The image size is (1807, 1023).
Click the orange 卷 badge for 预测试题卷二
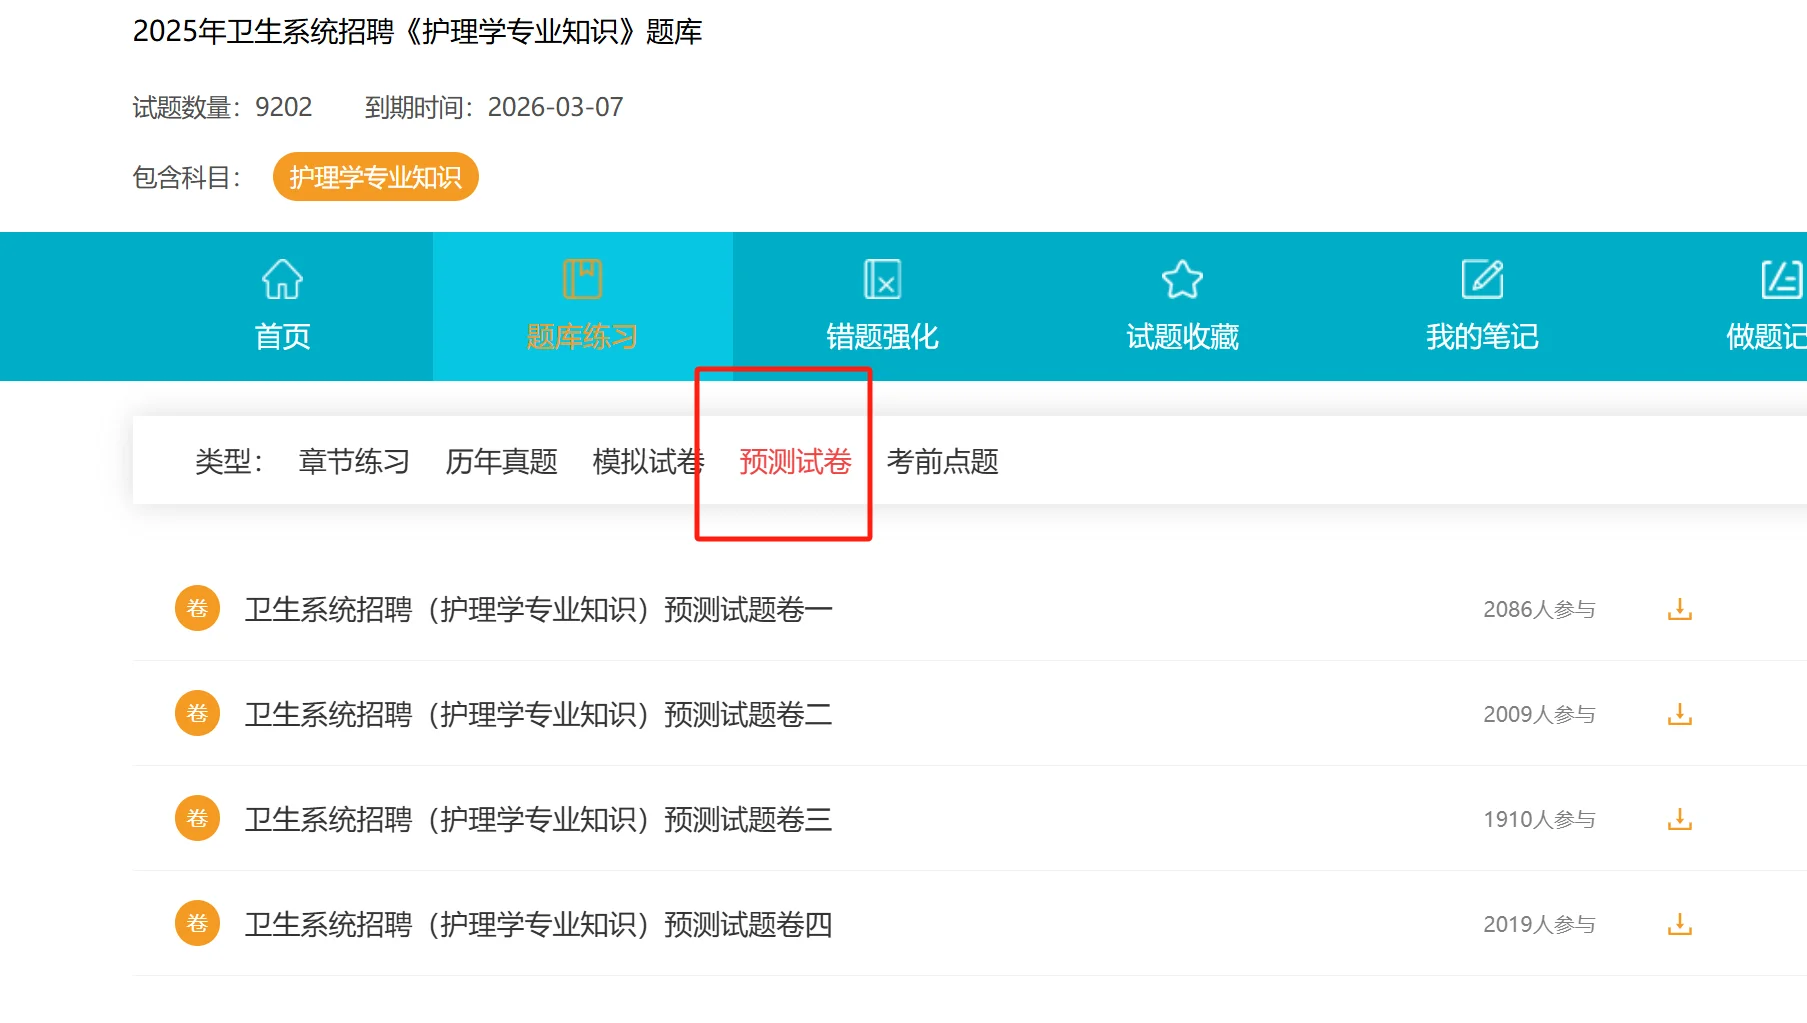197,713
